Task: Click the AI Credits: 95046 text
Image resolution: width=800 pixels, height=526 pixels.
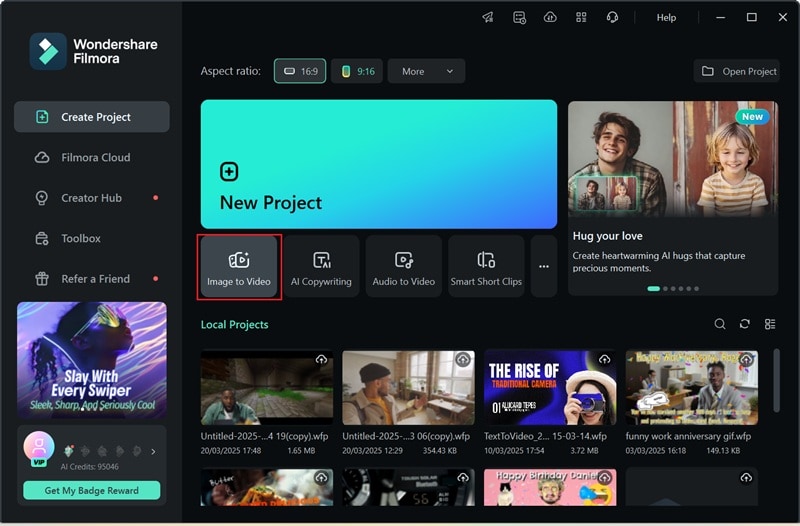Action: (89, 466)
